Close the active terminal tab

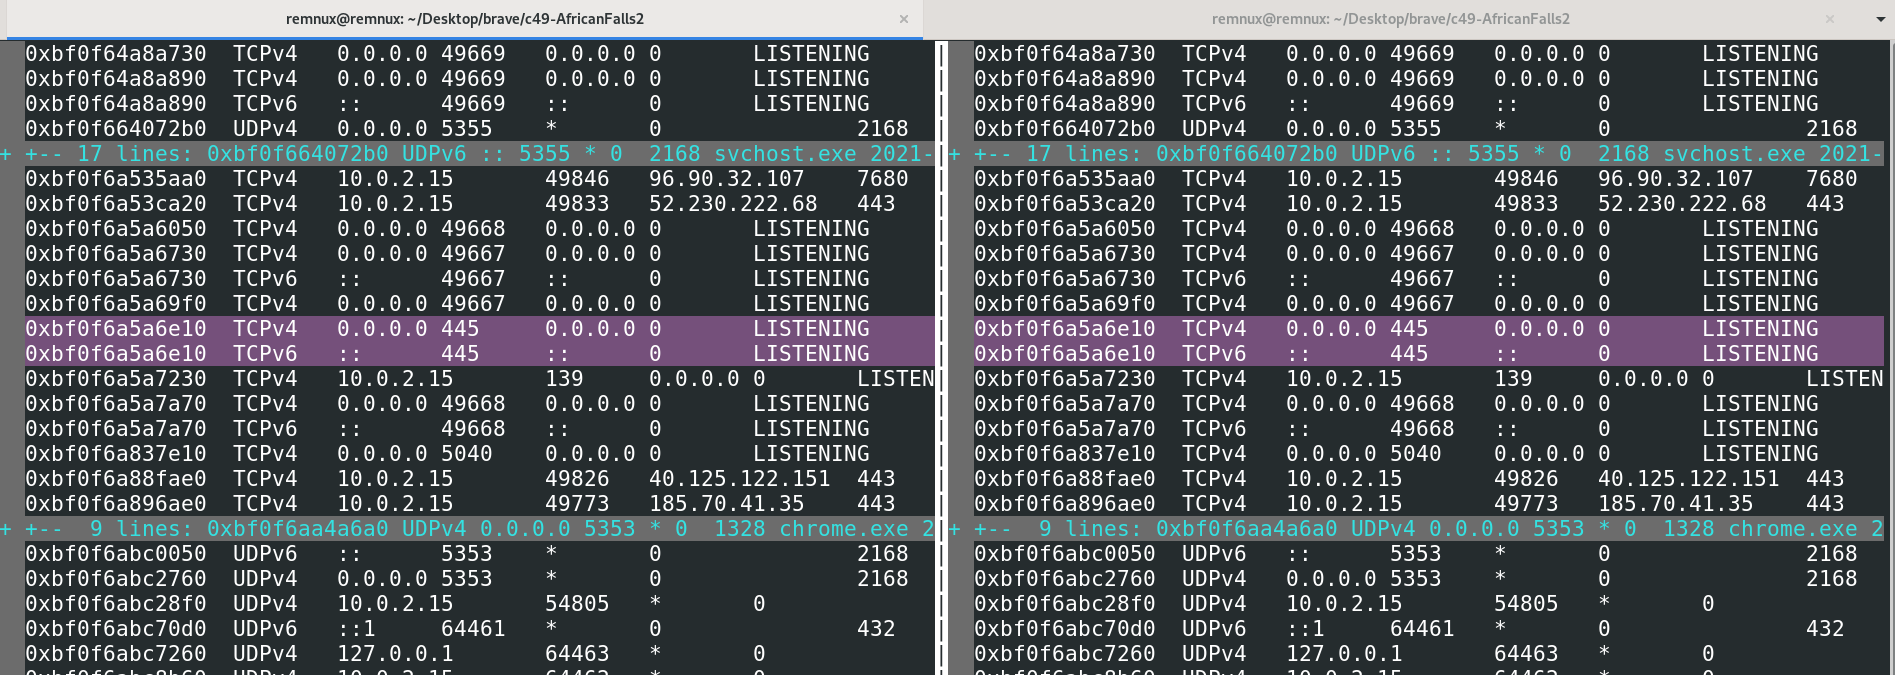[x=904, y=19]
